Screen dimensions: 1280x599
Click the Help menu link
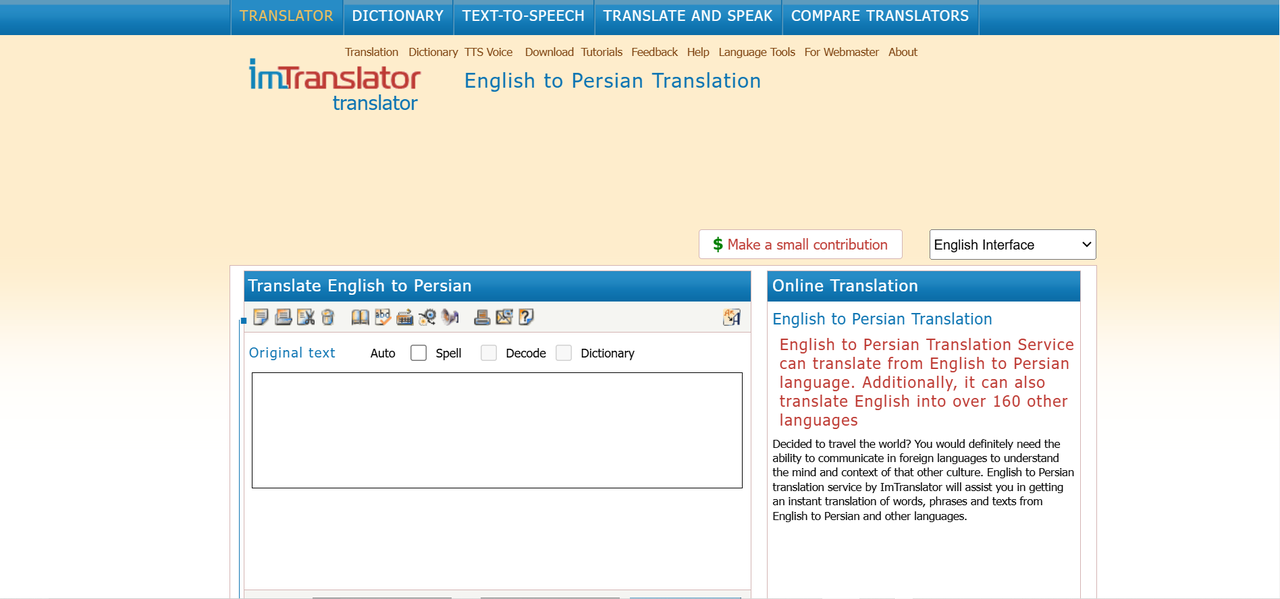(x=698, y=52)
